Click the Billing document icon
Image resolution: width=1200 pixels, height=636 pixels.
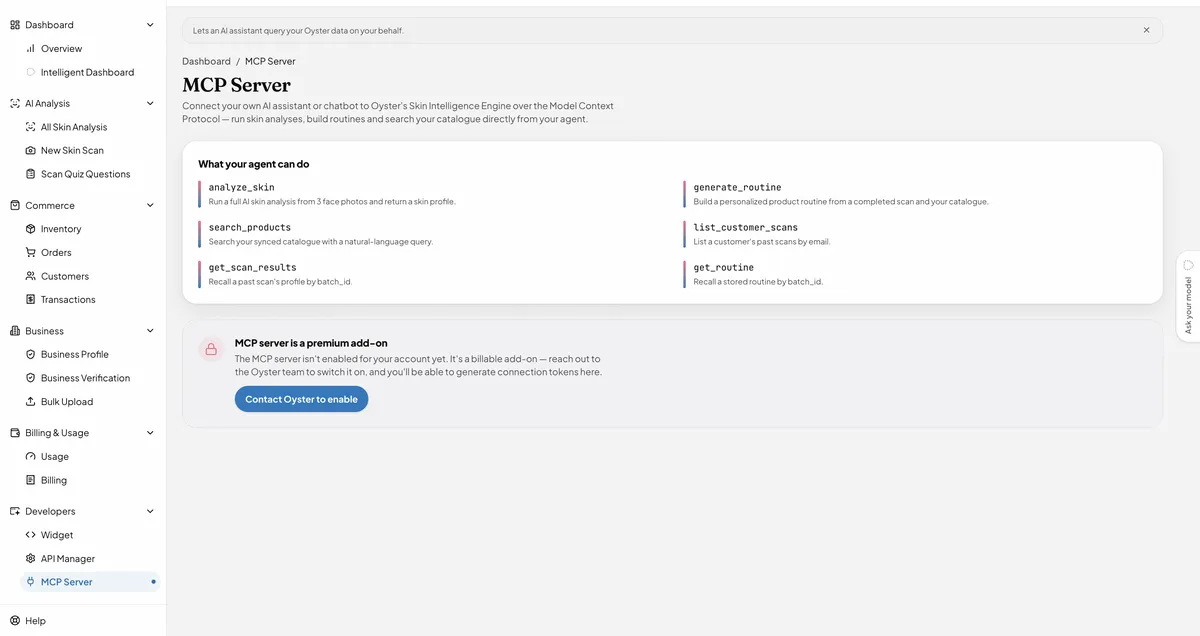tap(30, 480)
